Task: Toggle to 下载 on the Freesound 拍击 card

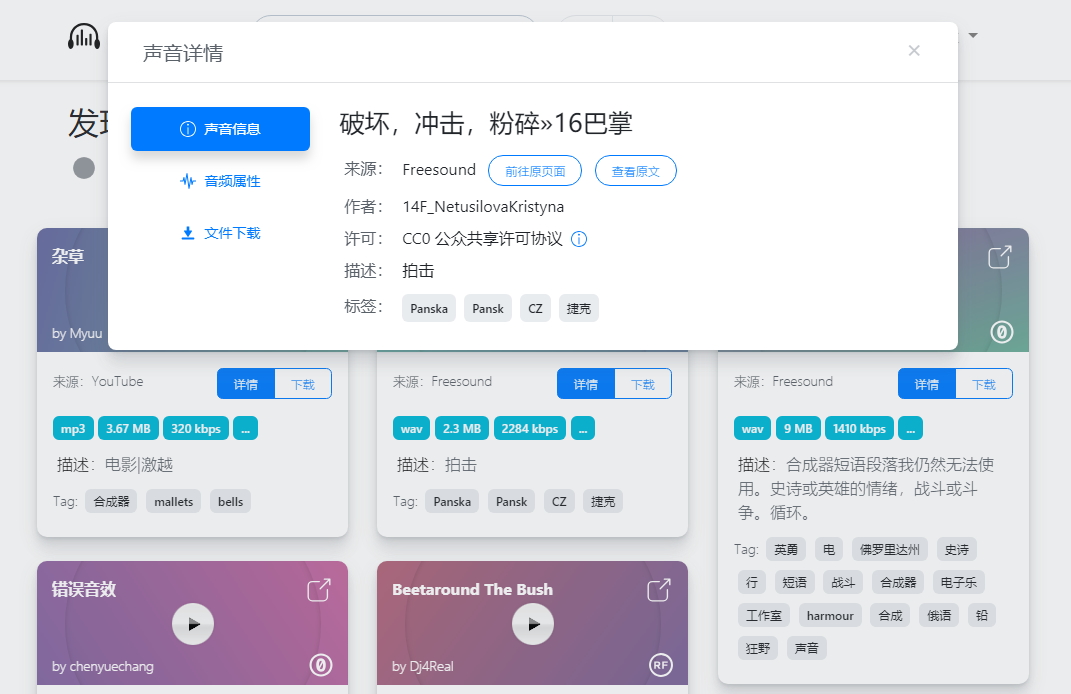Action: tap(644, 383)
